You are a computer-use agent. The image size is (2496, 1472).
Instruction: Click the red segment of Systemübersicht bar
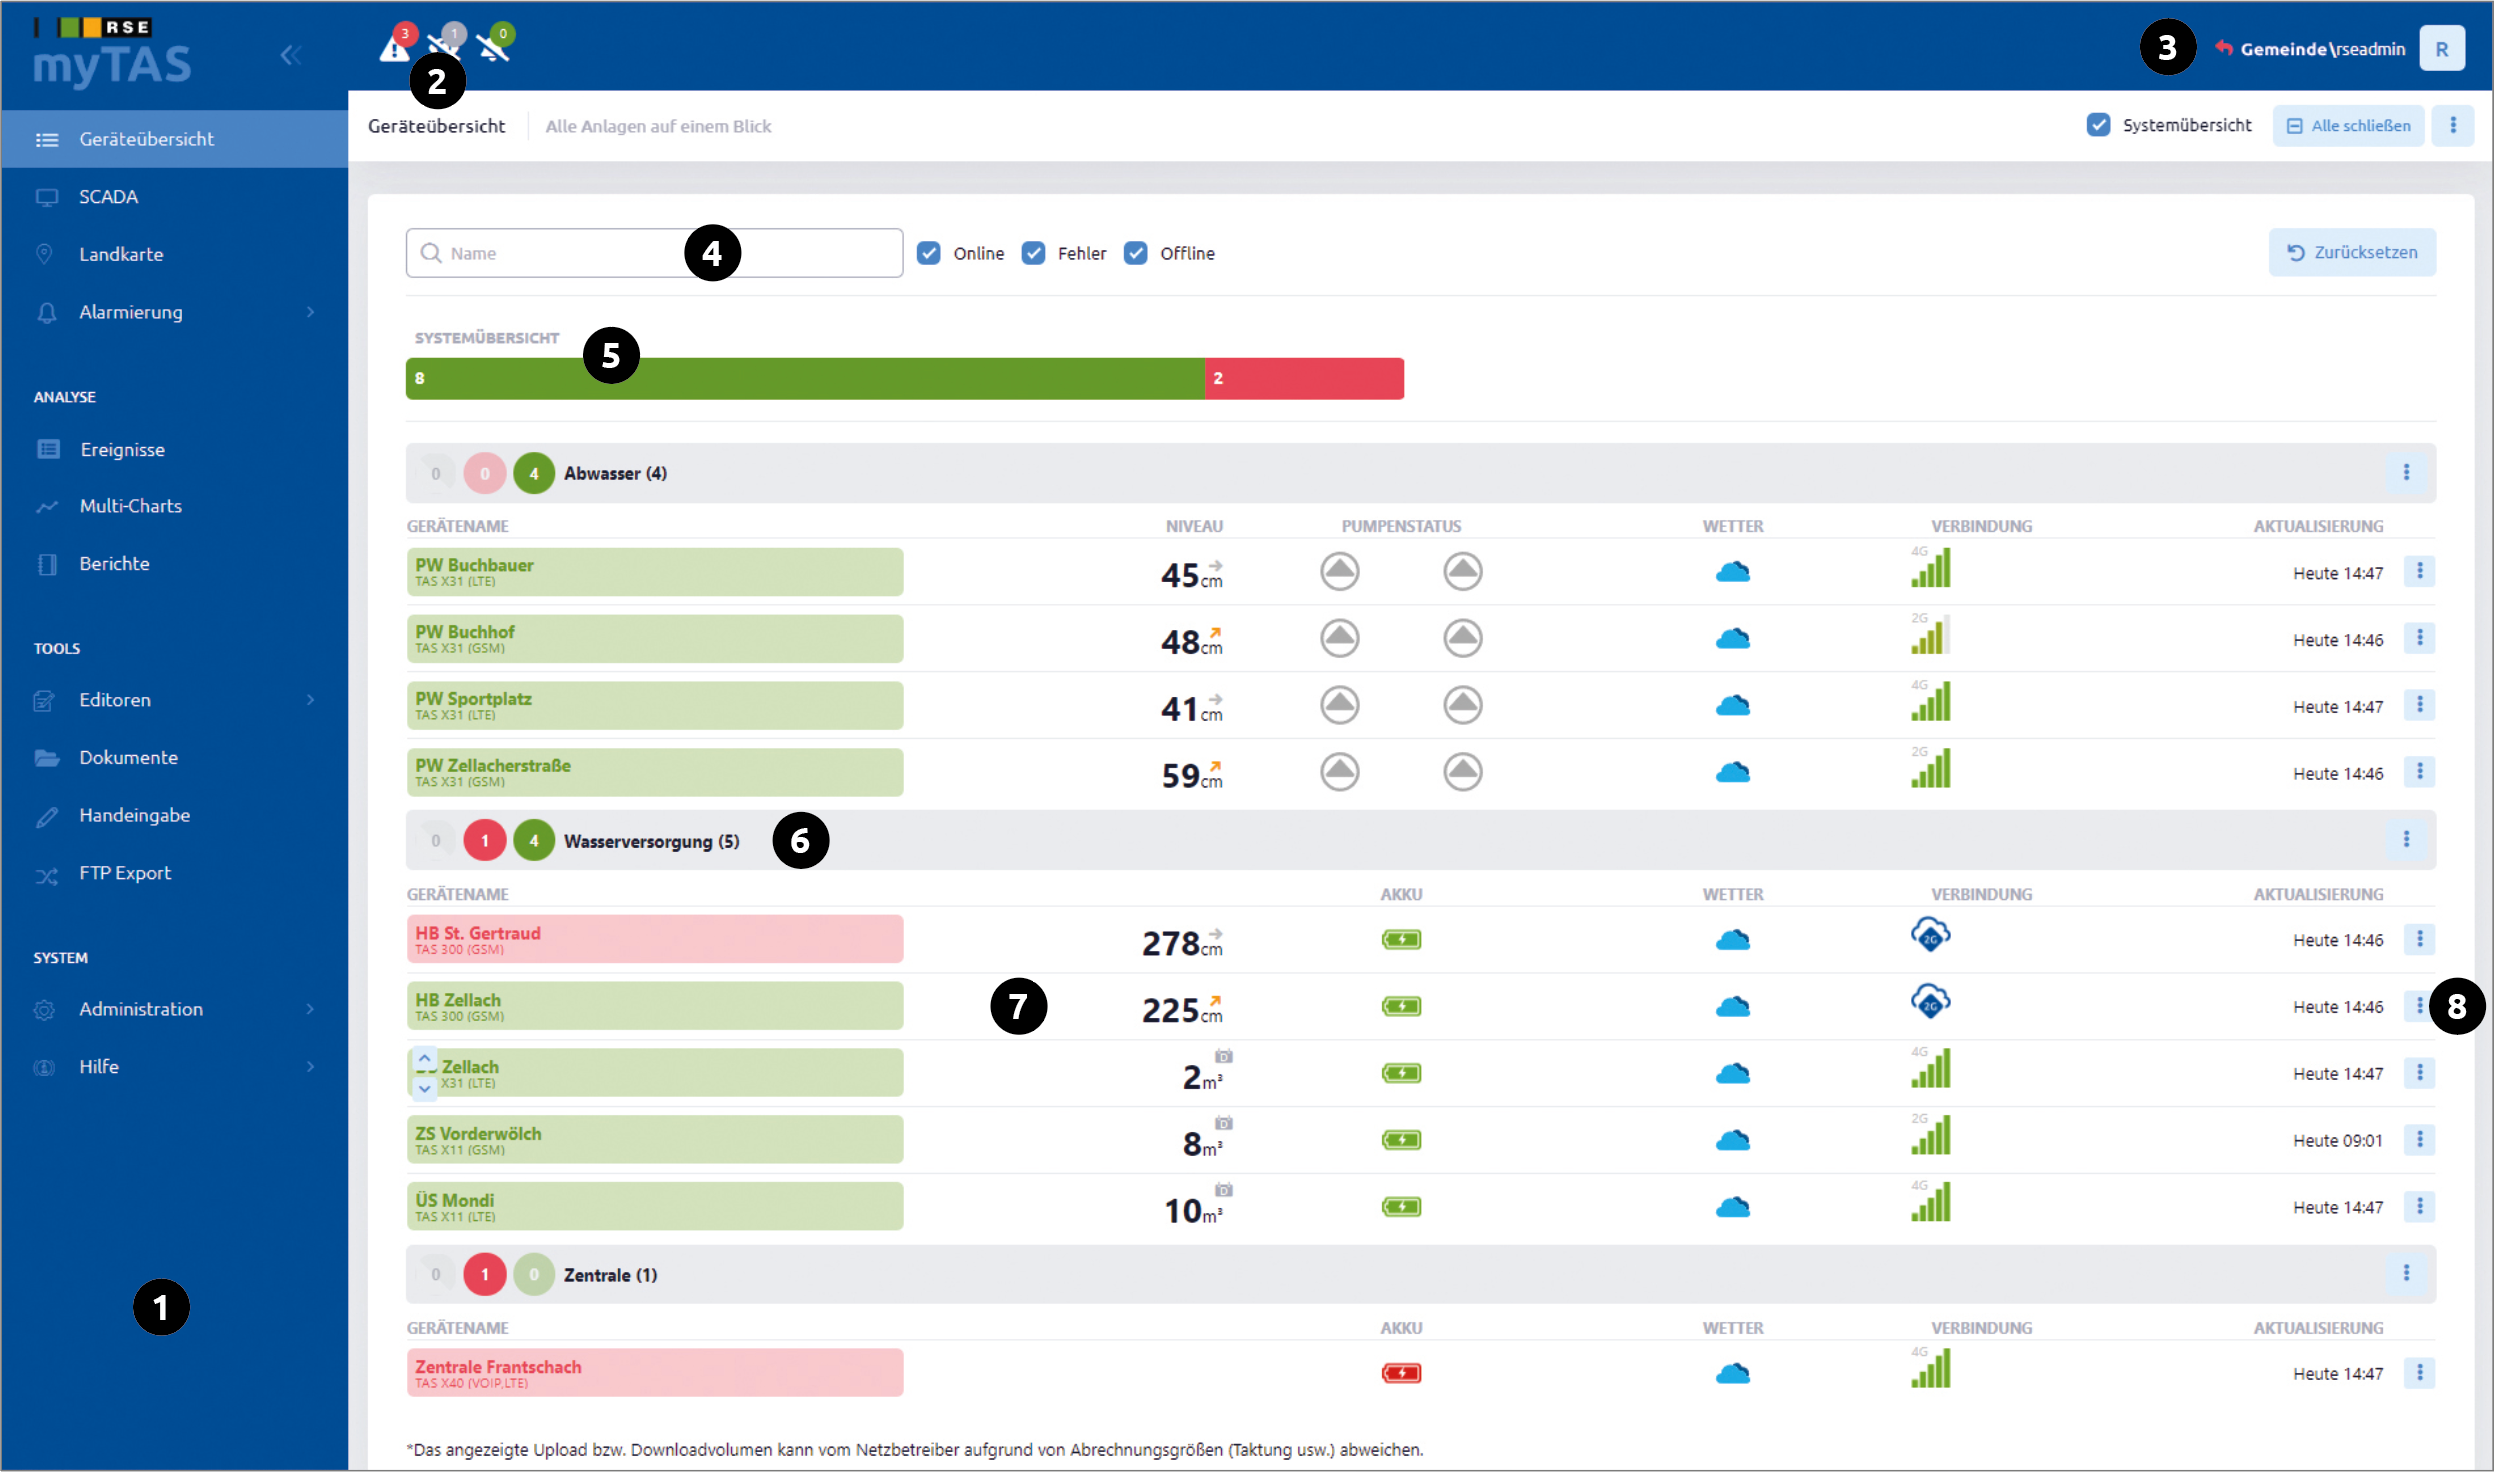tap(1305, 378)
